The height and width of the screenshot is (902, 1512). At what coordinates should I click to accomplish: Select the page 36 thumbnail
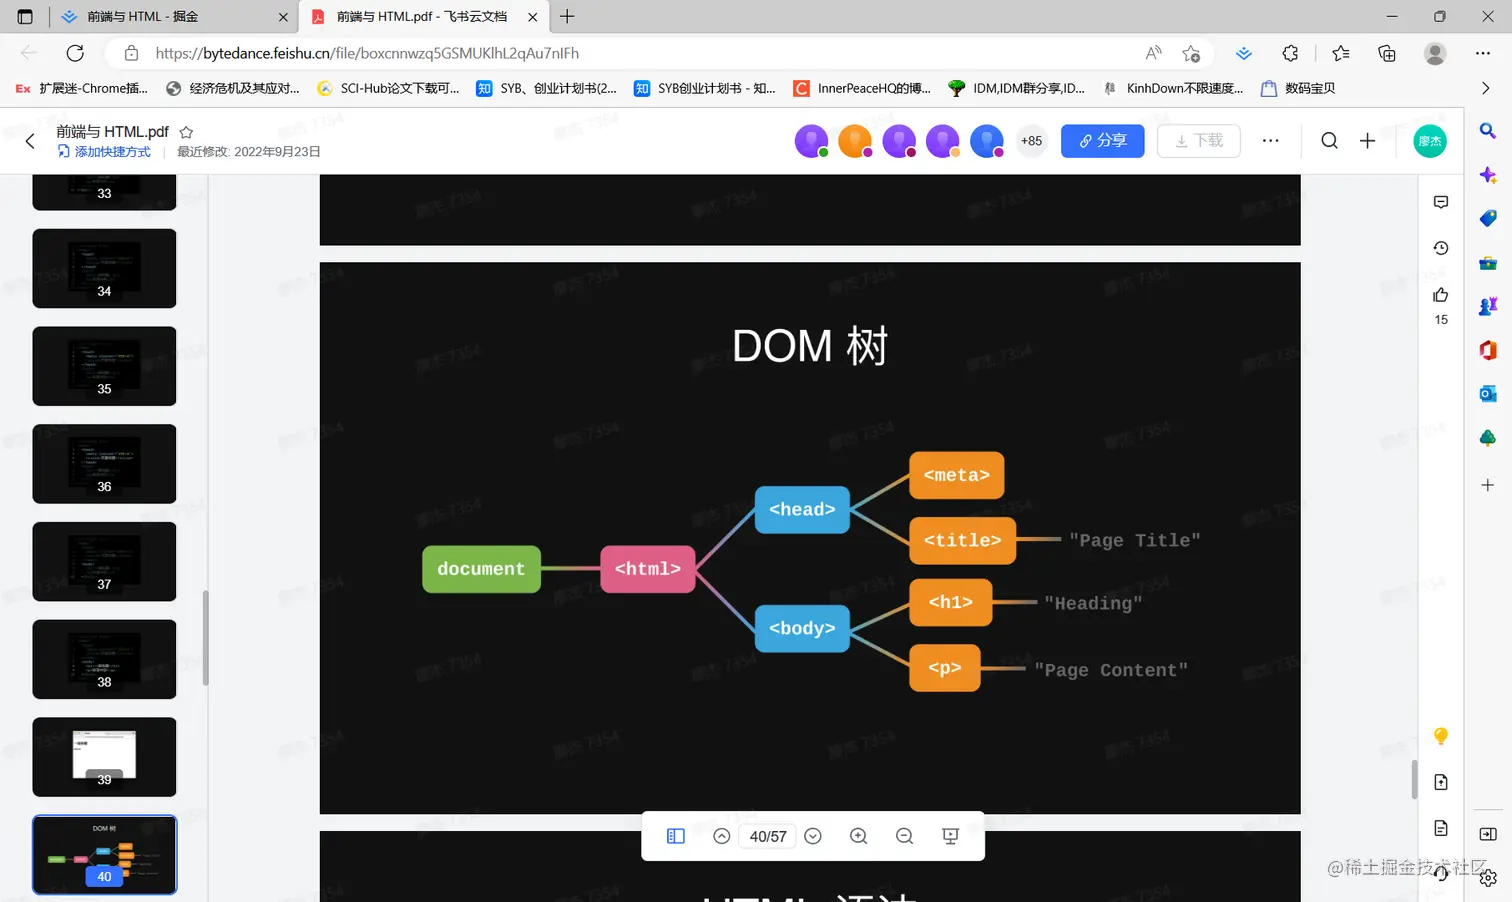[104, 463]
